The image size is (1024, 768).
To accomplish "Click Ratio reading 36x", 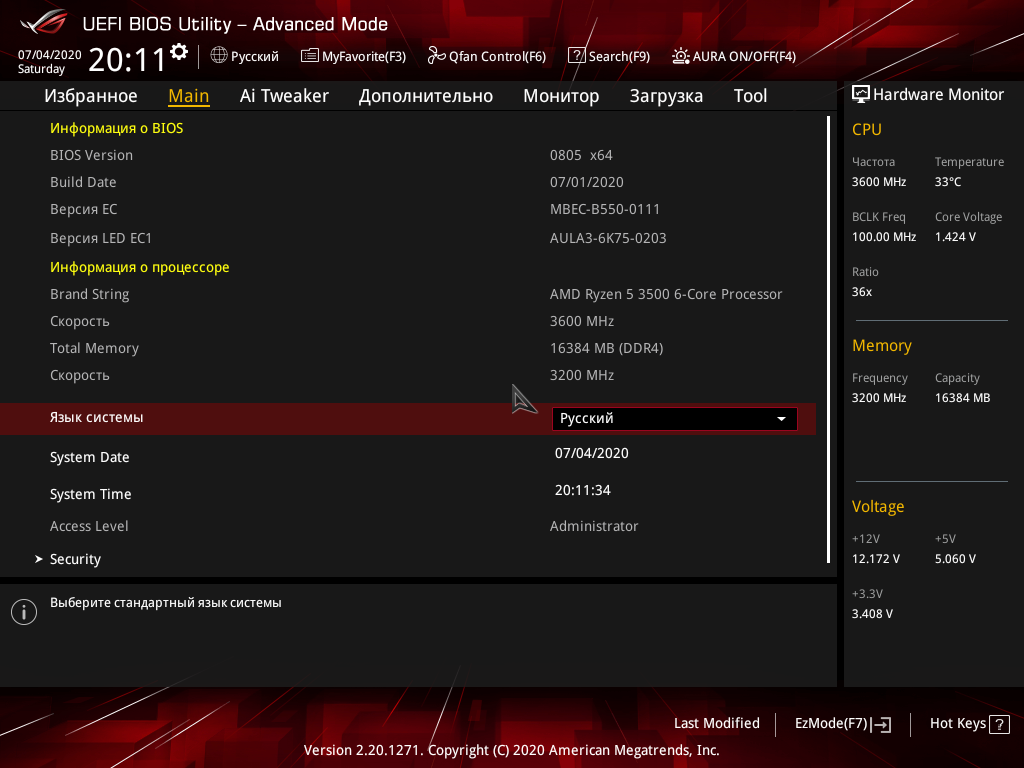I will [861, 291].
